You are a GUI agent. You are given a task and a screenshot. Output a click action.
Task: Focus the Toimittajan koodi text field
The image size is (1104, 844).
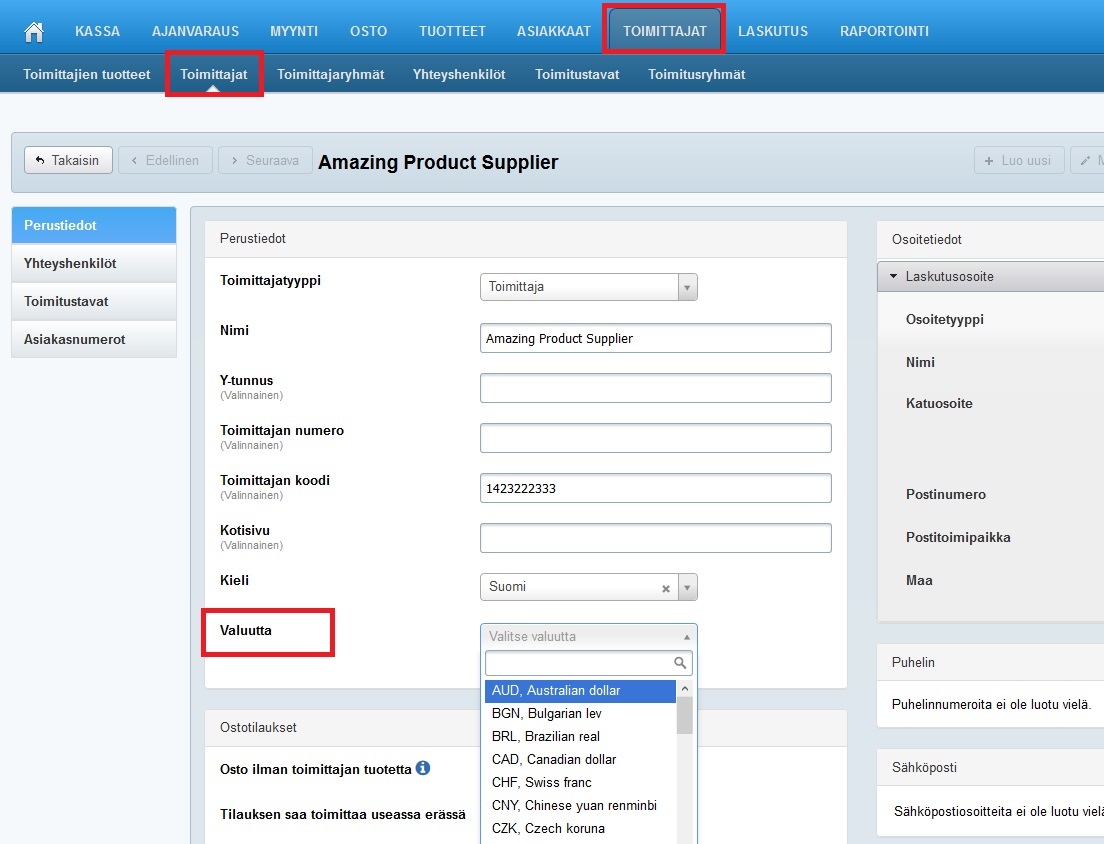[655, 488]
